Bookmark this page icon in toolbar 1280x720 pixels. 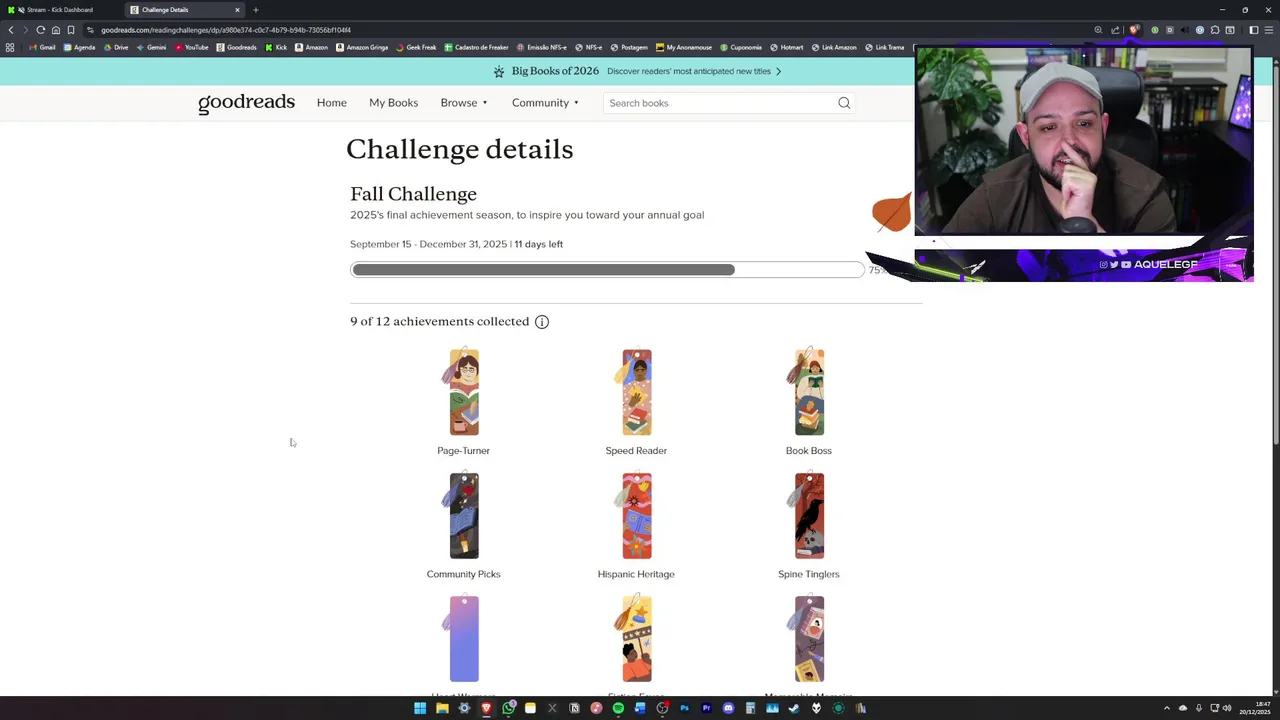tap(71, 30)
